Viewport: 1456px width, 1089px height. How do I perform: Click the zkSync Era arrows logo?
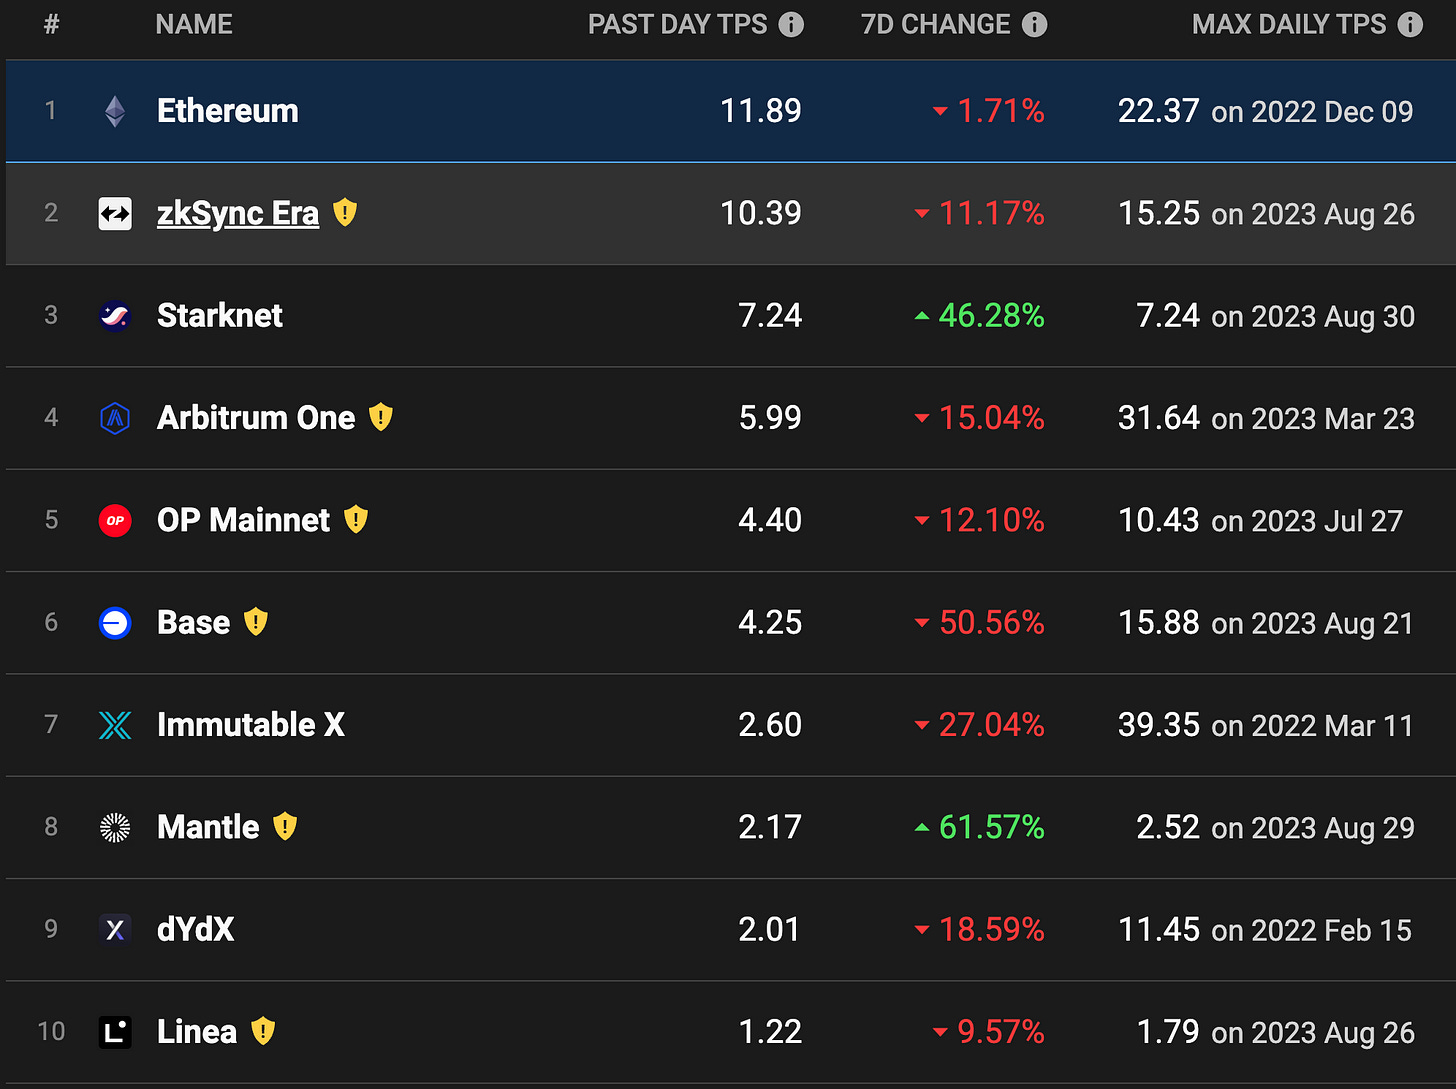coord(115,214)
